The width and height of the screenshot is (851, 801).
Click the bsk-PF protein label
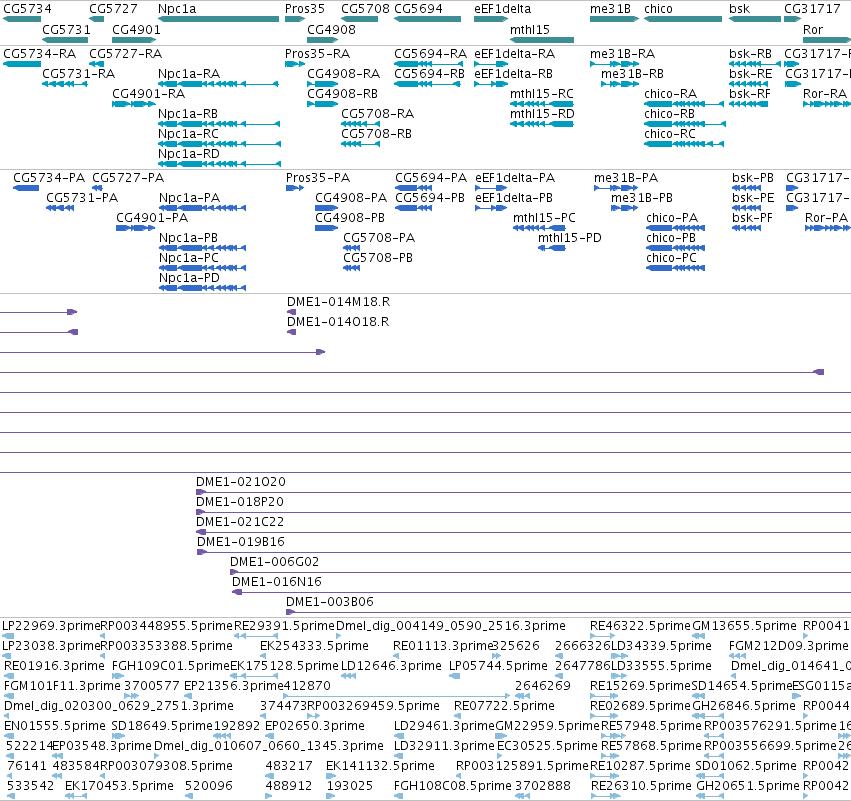pos(753,218)
